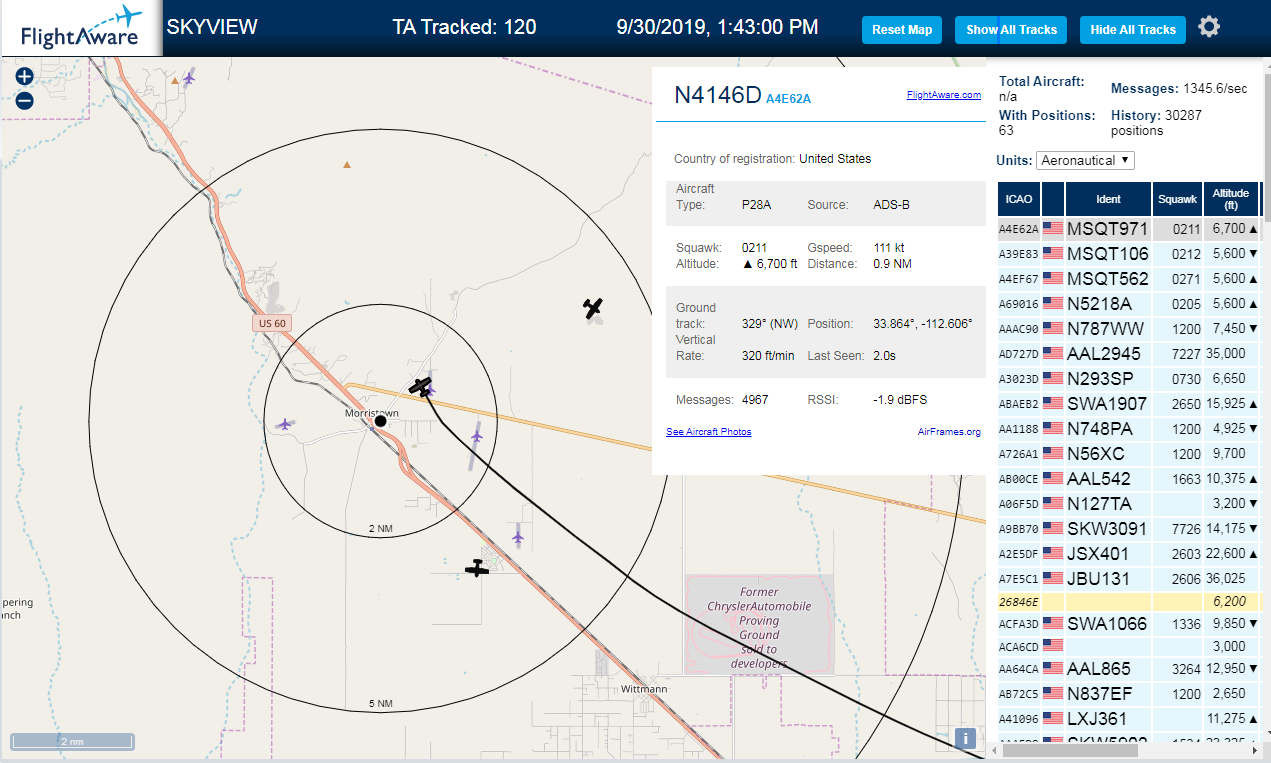Viewport: 1271px width, 763px height.
Task: Click the A4E62A ICAO code beside N4146D
Action: point(788,98)
